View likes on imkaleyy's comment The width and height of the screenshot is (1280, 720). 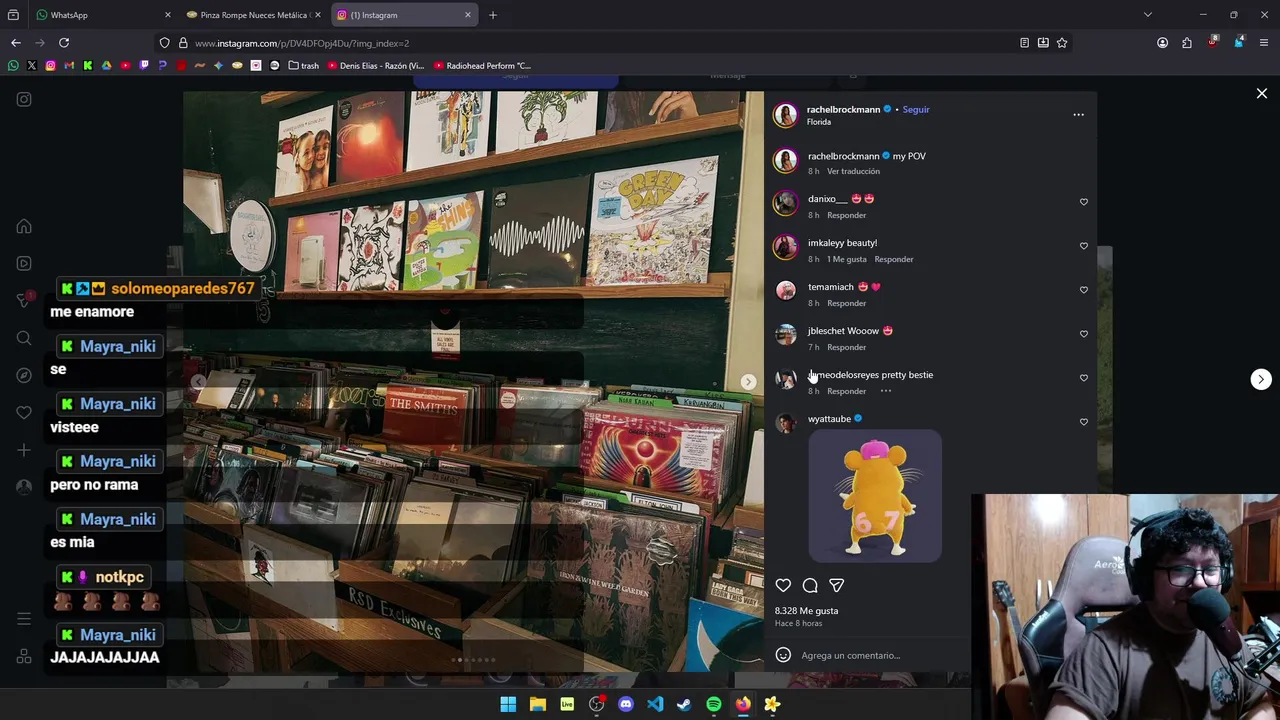[x=846, y=259]
